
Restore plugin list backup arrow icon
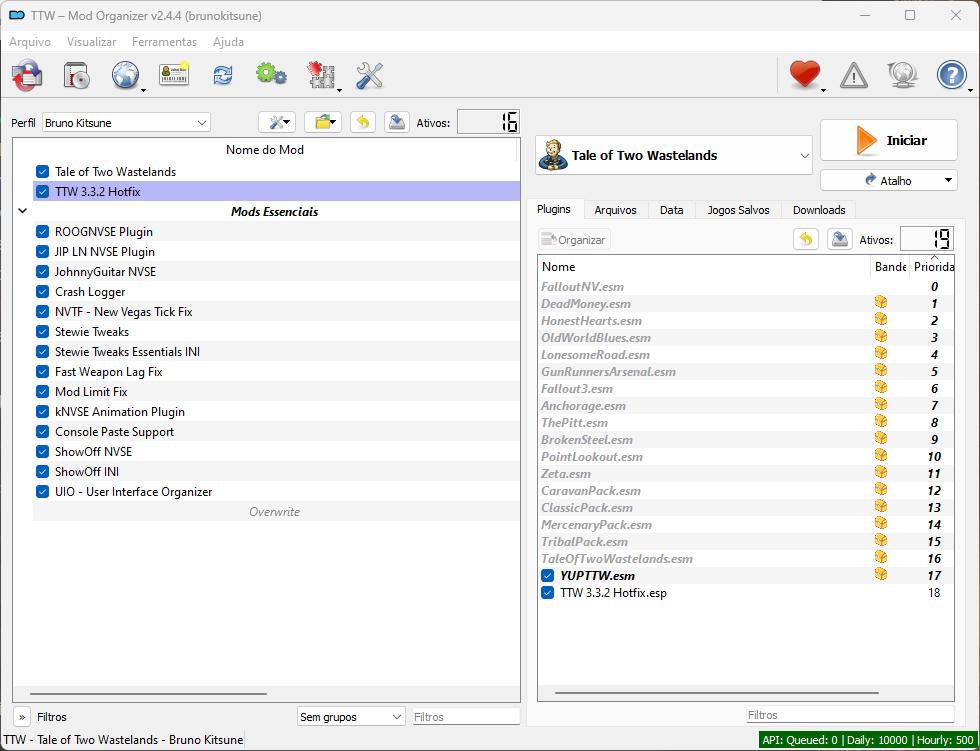coord(806,239)
